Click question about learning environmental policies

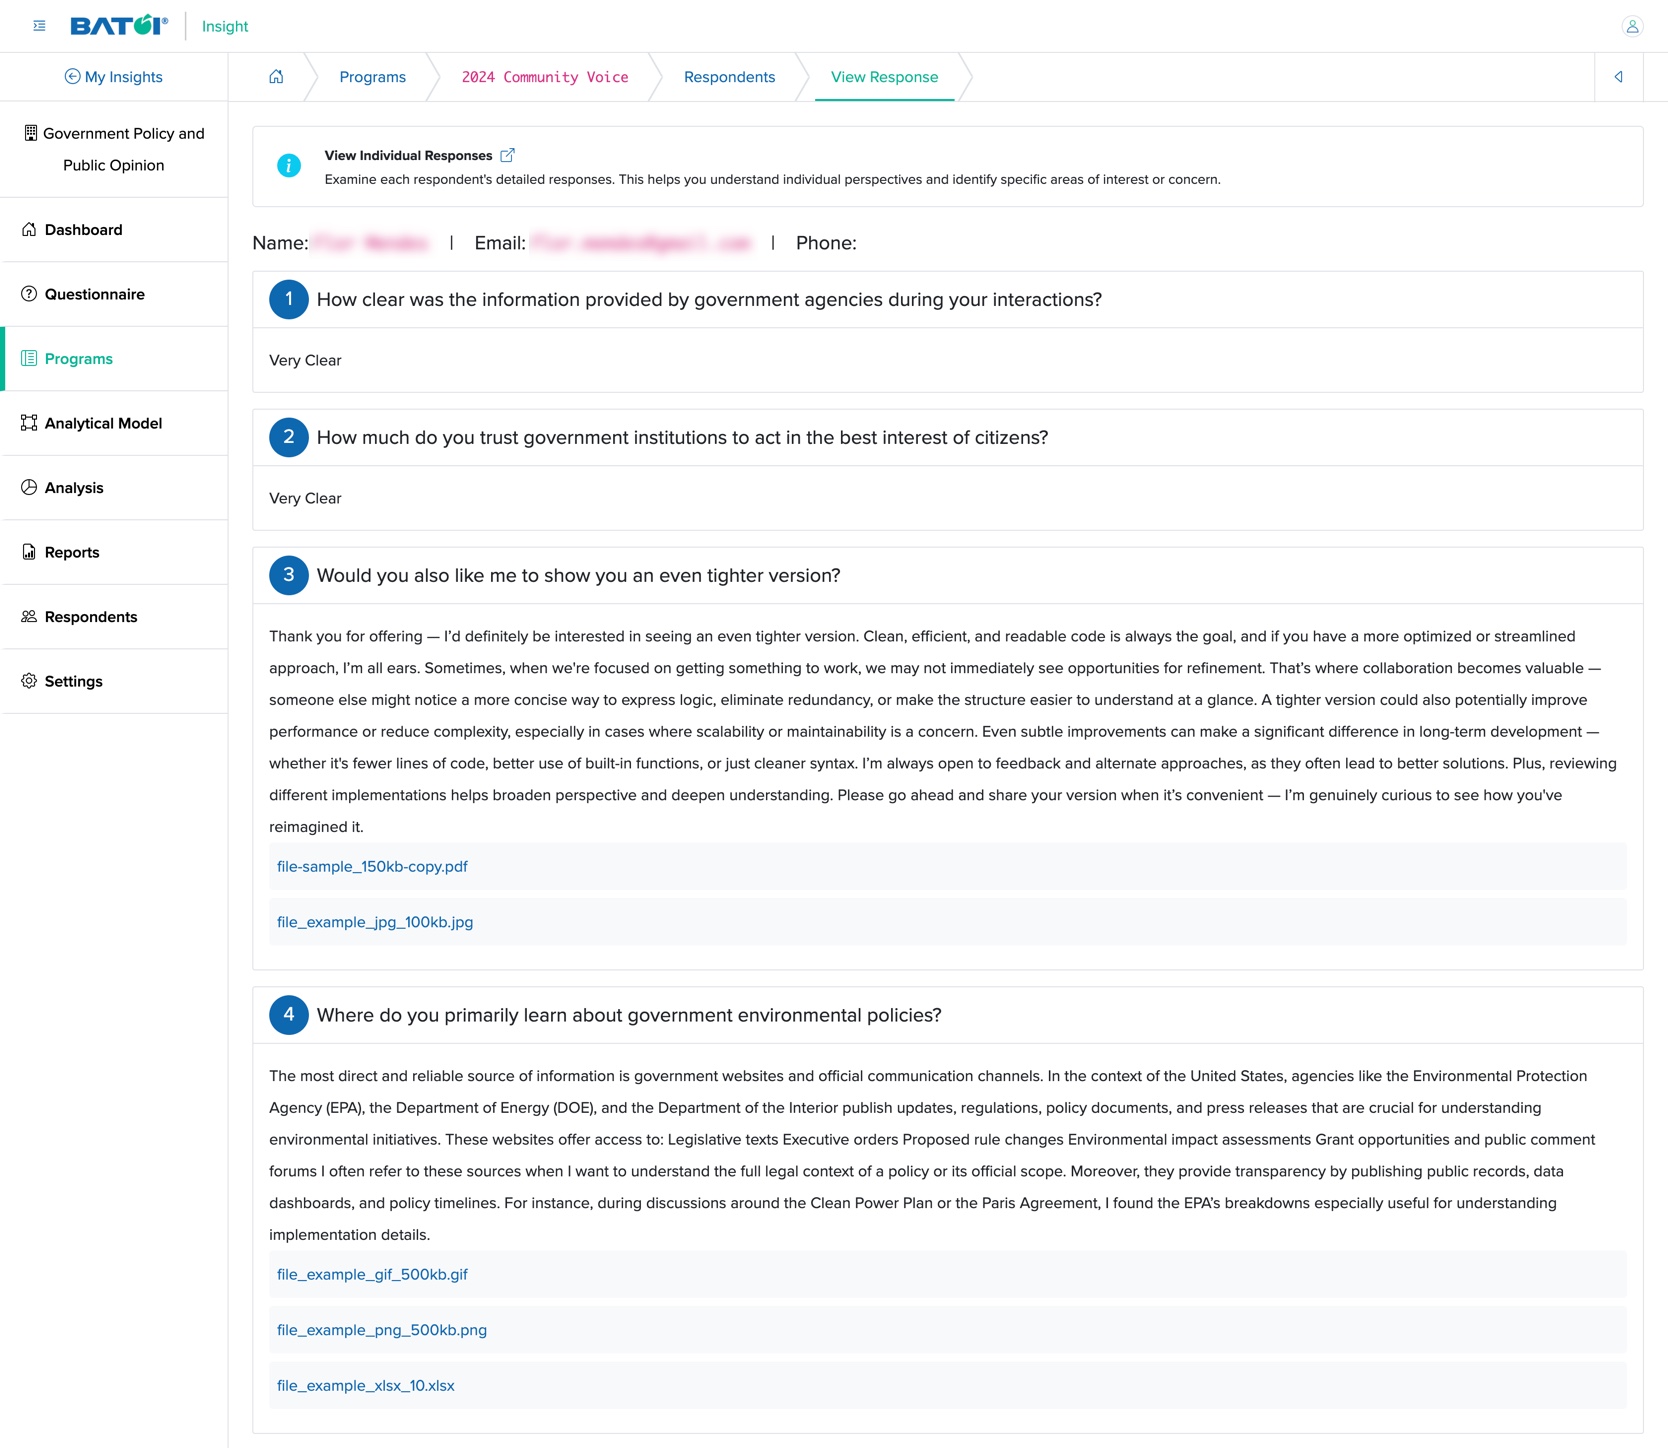(x=629, y=1015)
